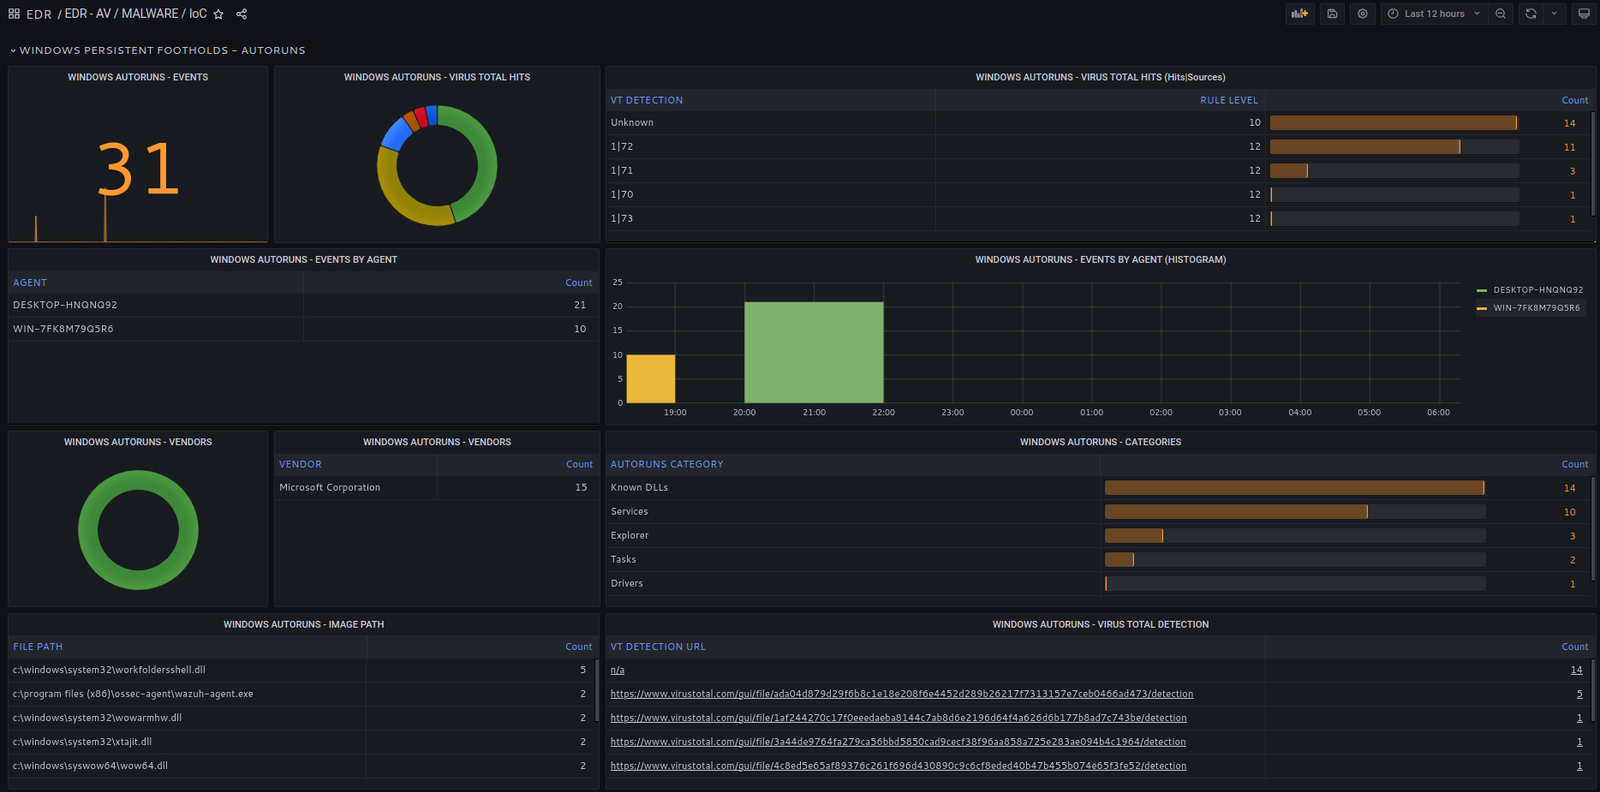The height and width of the screenshot is (792, 1600).
Task: Save the dashboard using the disk icon
Action: pos(1332,14)
